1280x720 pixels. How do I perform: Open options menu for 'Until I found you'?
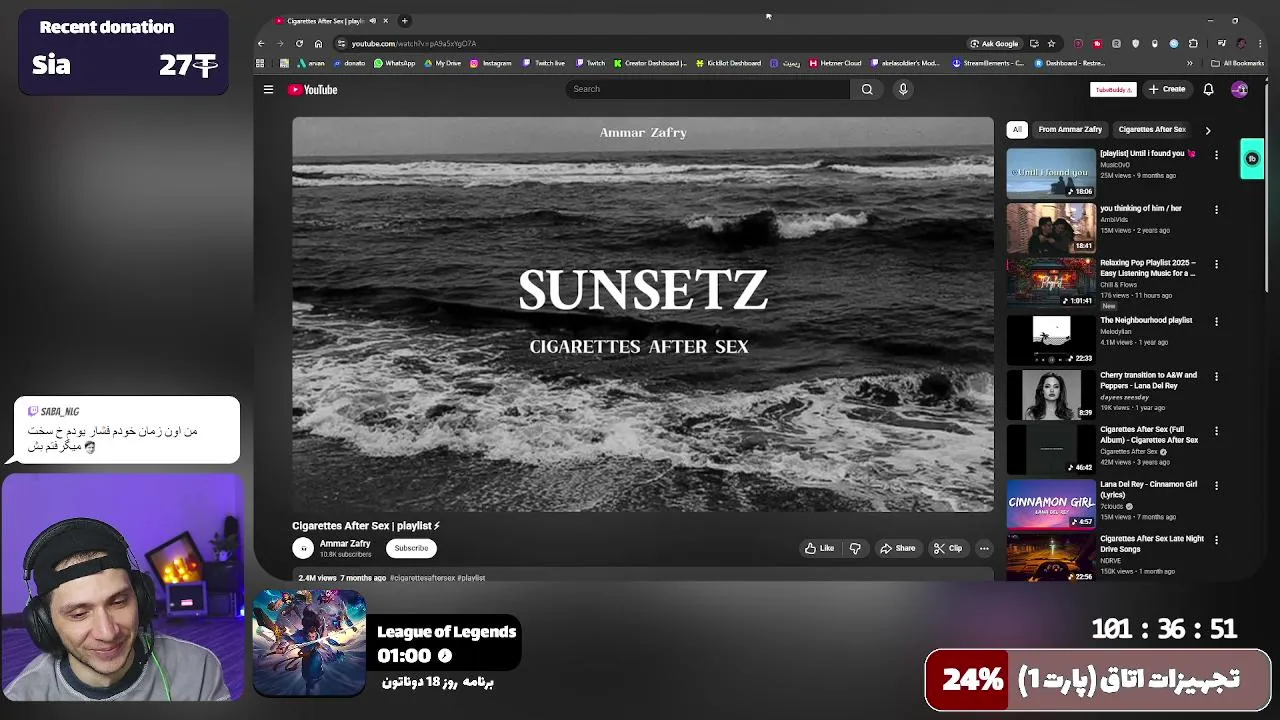[1216, 155]
